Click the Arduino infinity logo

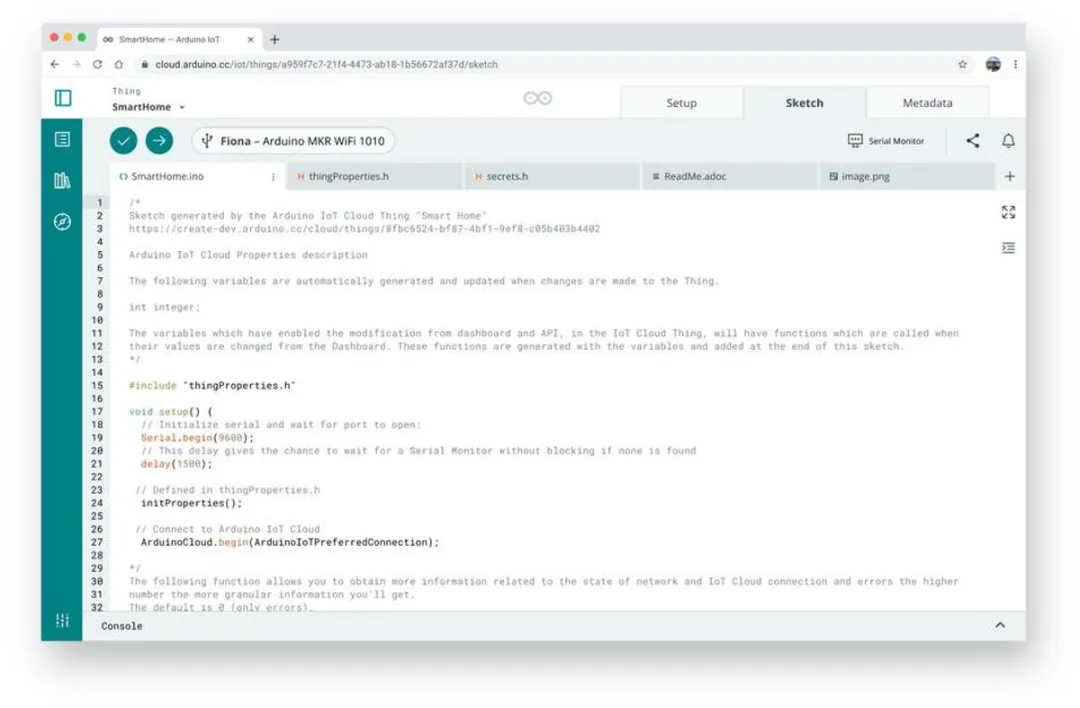click(x=538, y=98)
